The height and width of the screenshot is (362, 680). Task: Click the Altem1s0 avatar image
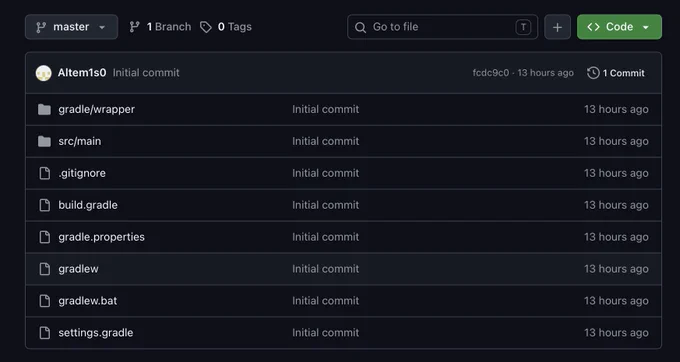(x=43, y=73)
